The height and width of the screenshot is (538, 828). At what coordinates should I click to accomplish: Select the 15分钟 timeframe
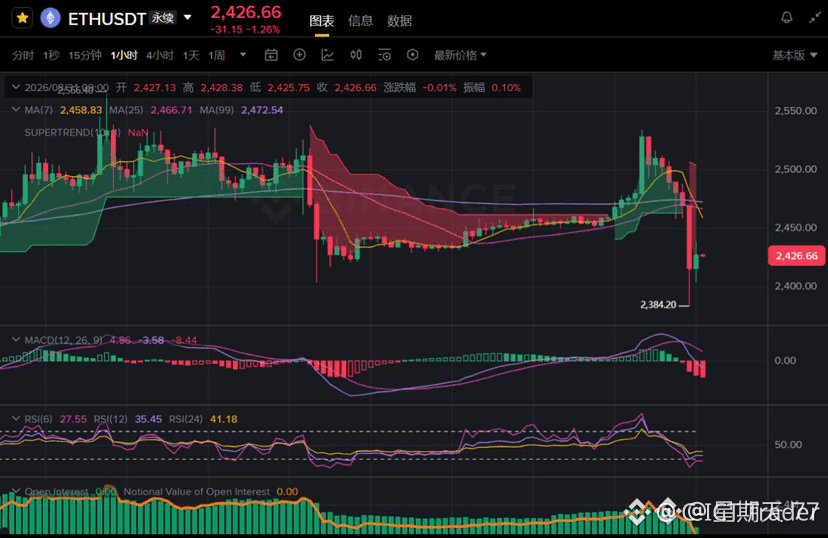(85, 55)
